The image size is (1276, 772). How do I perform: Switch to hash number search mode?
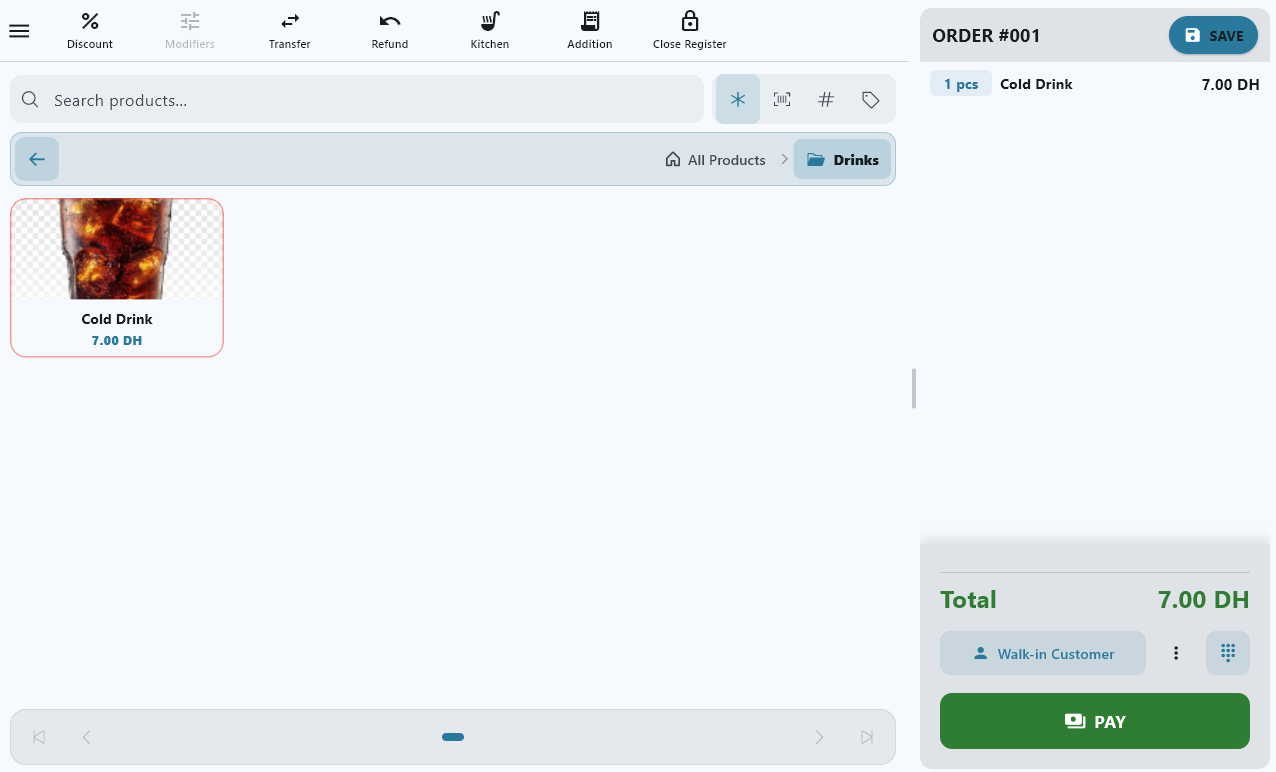826,100
